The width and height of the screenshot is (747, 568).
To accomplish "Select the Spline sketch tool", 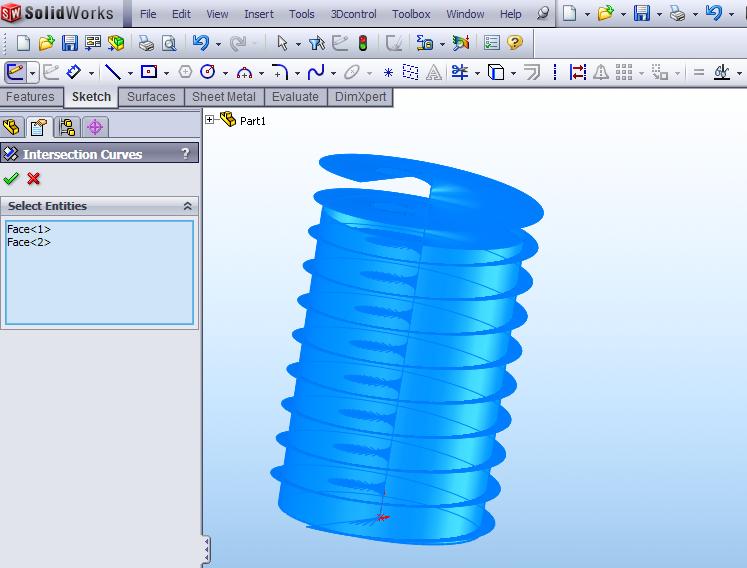I will click(316, 72).
